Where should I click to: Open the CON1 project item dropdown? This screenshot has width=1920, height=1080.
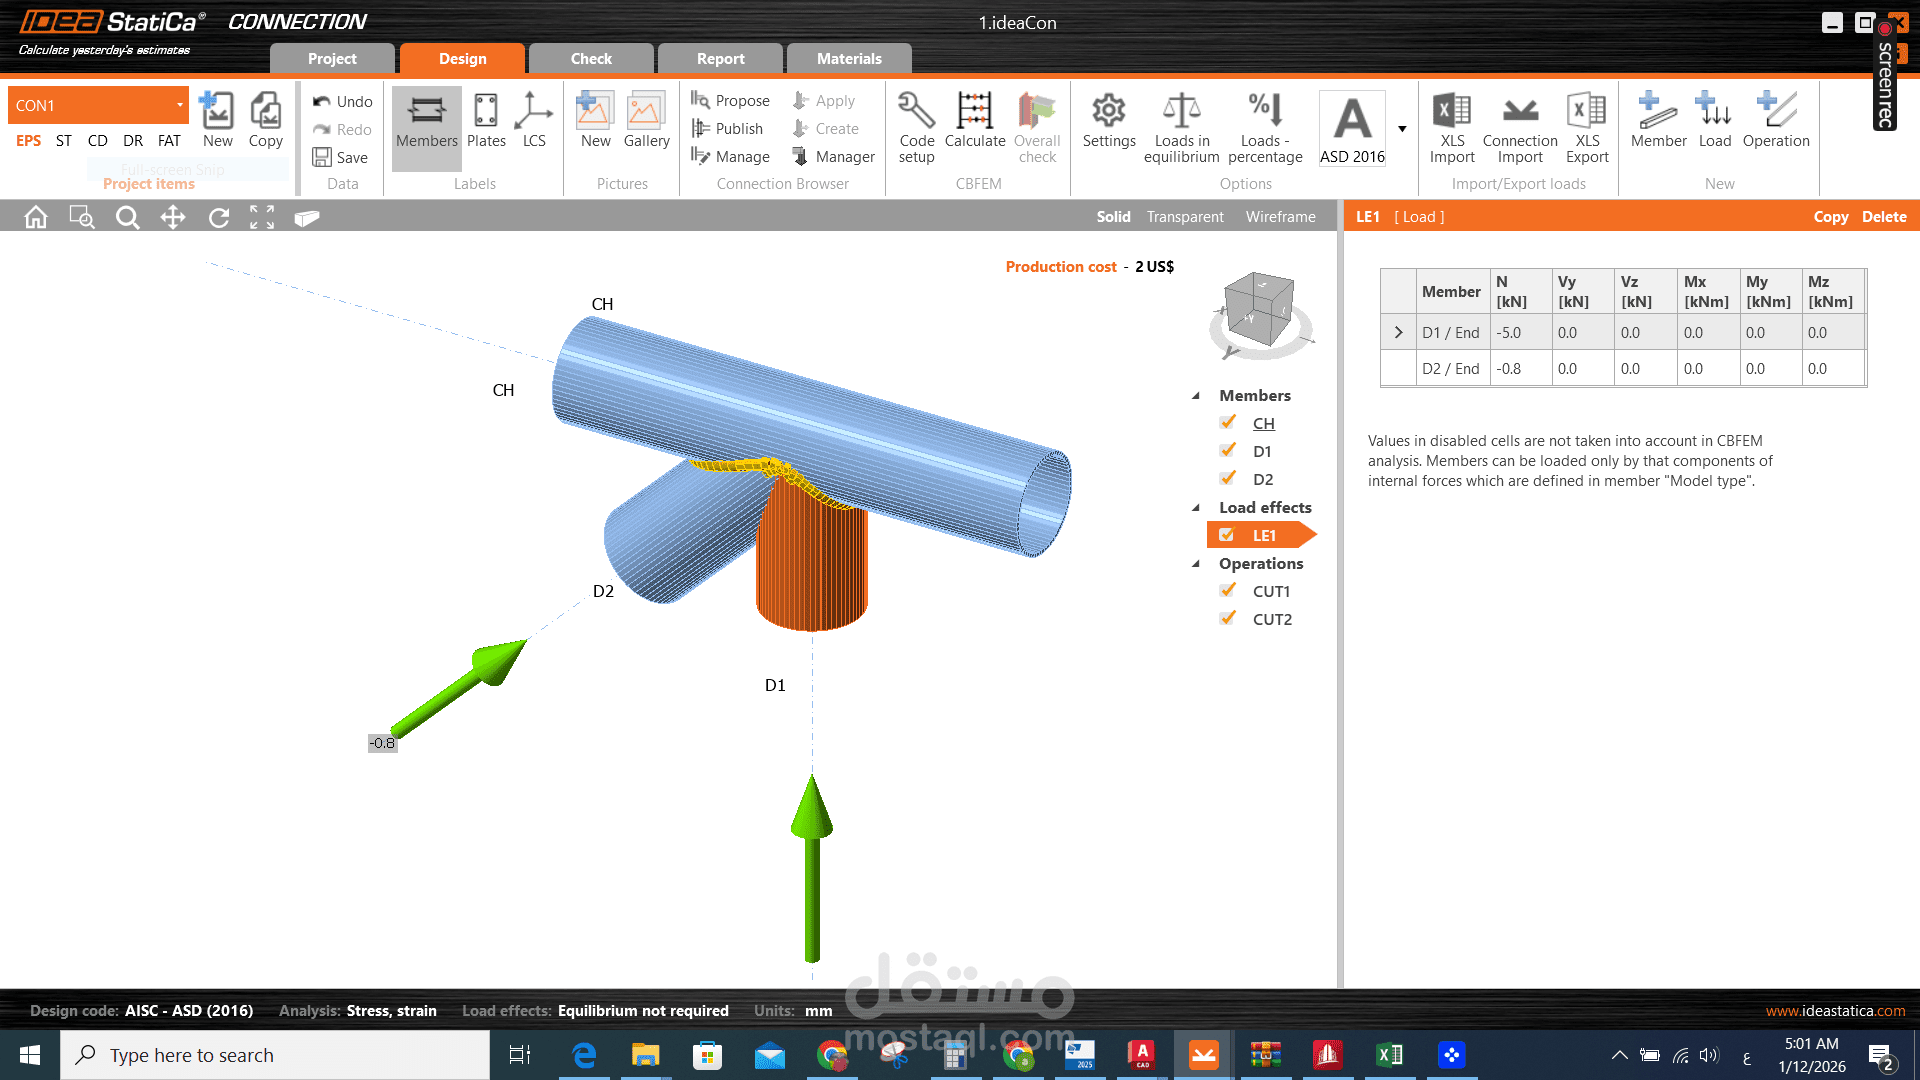180,105
